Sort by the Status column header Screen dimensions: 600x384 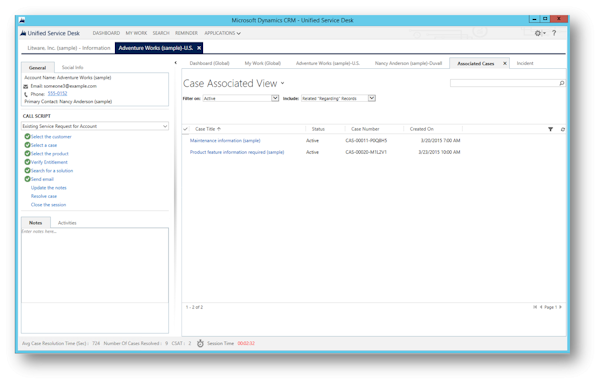[x=318, y=129]
